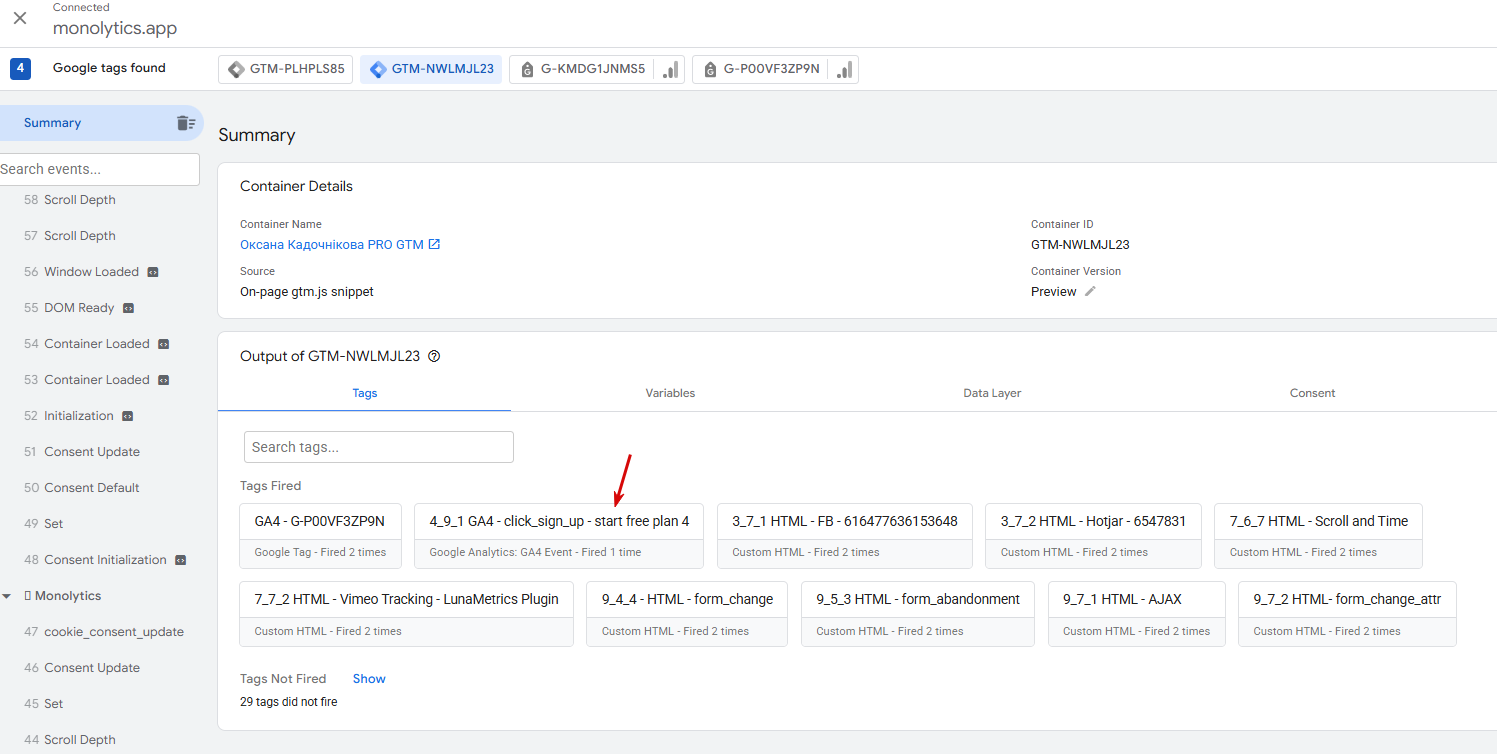Click the Search events field
The height and width of the screenshot is (754, 1497).
point(99,169)
